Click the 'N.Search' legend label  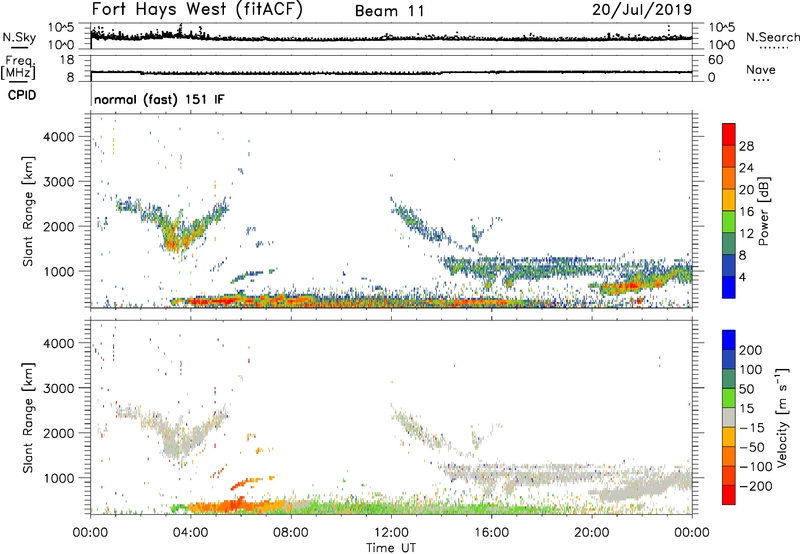click(773, 37)
